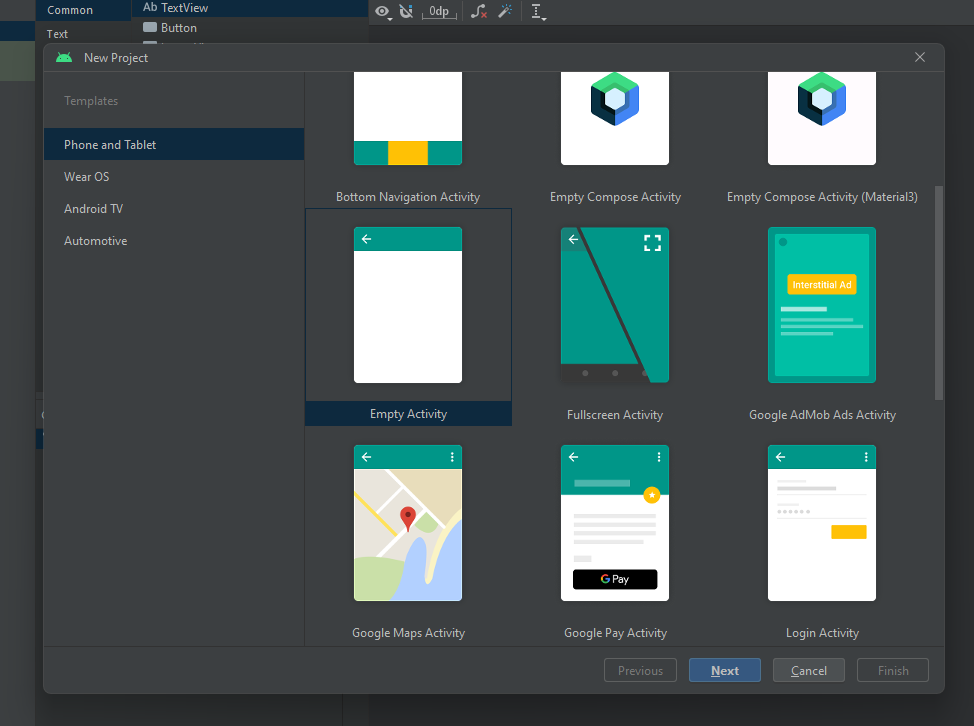The width and height of the screenshot is (974, 726).
Task: Click the Google AdMob Ads Activity label
Action: pyautogui.click(x=822, y=415)
